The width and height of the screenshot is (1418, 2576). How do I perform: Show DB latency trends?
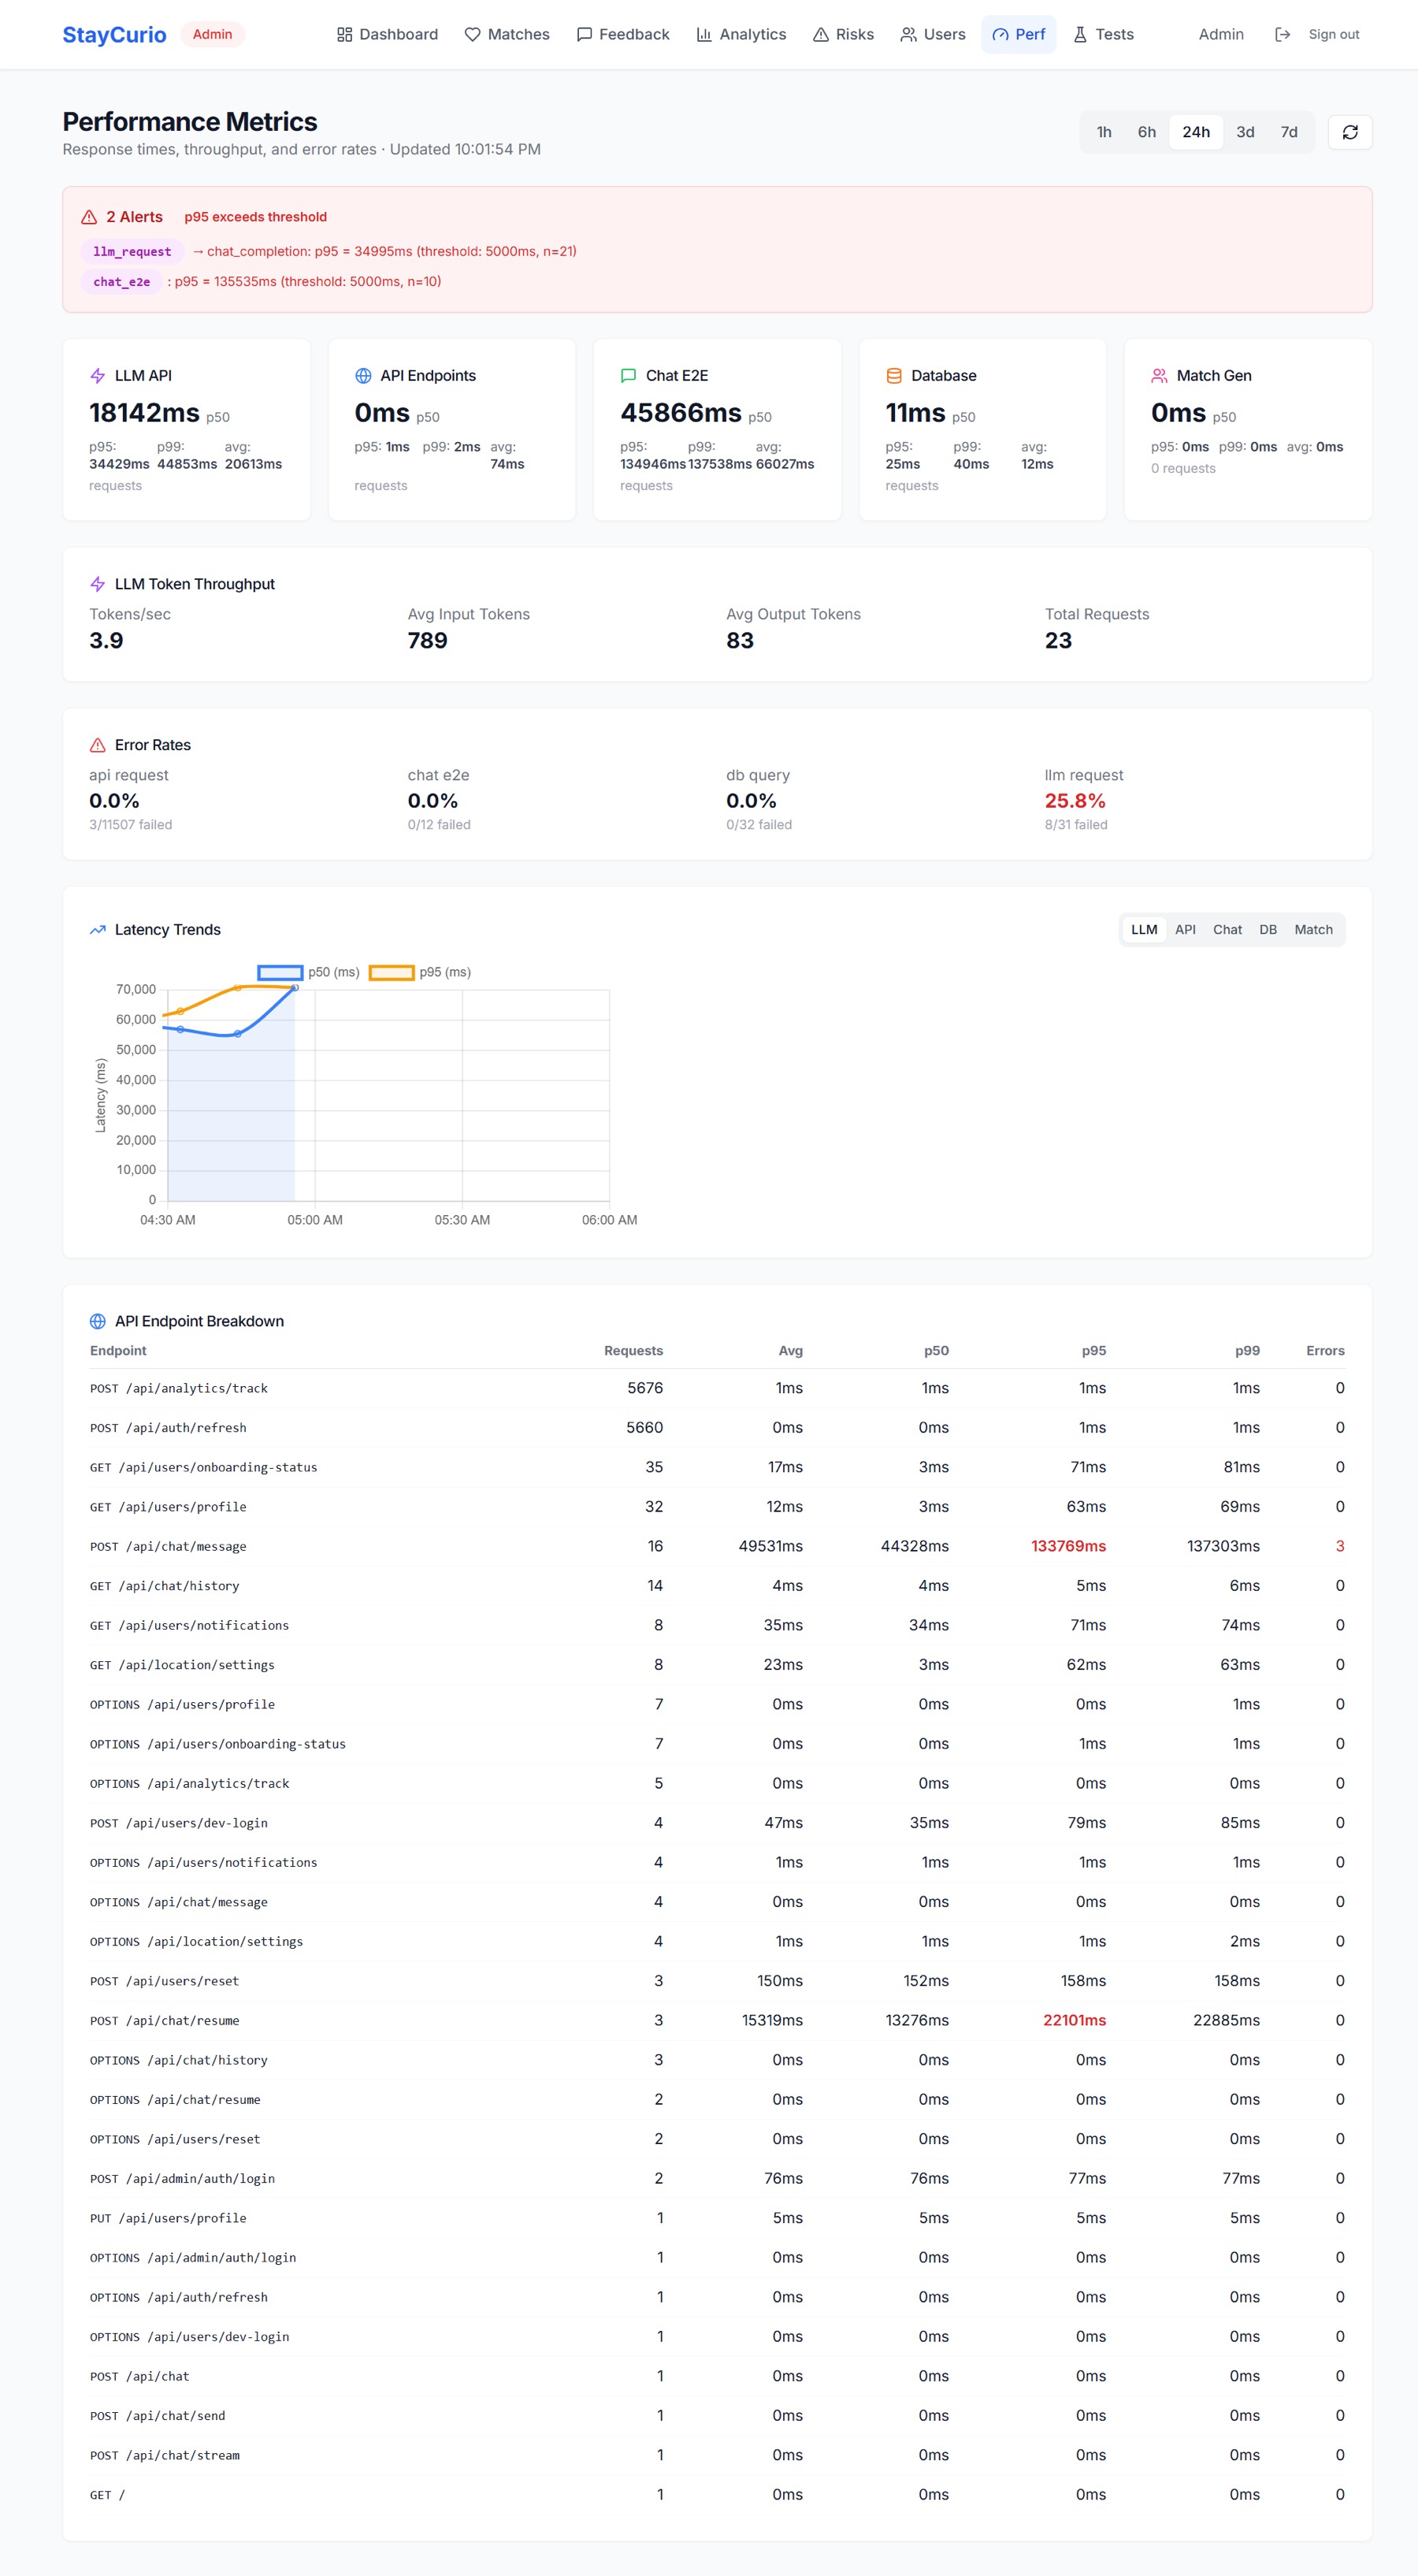[1268, 930]
